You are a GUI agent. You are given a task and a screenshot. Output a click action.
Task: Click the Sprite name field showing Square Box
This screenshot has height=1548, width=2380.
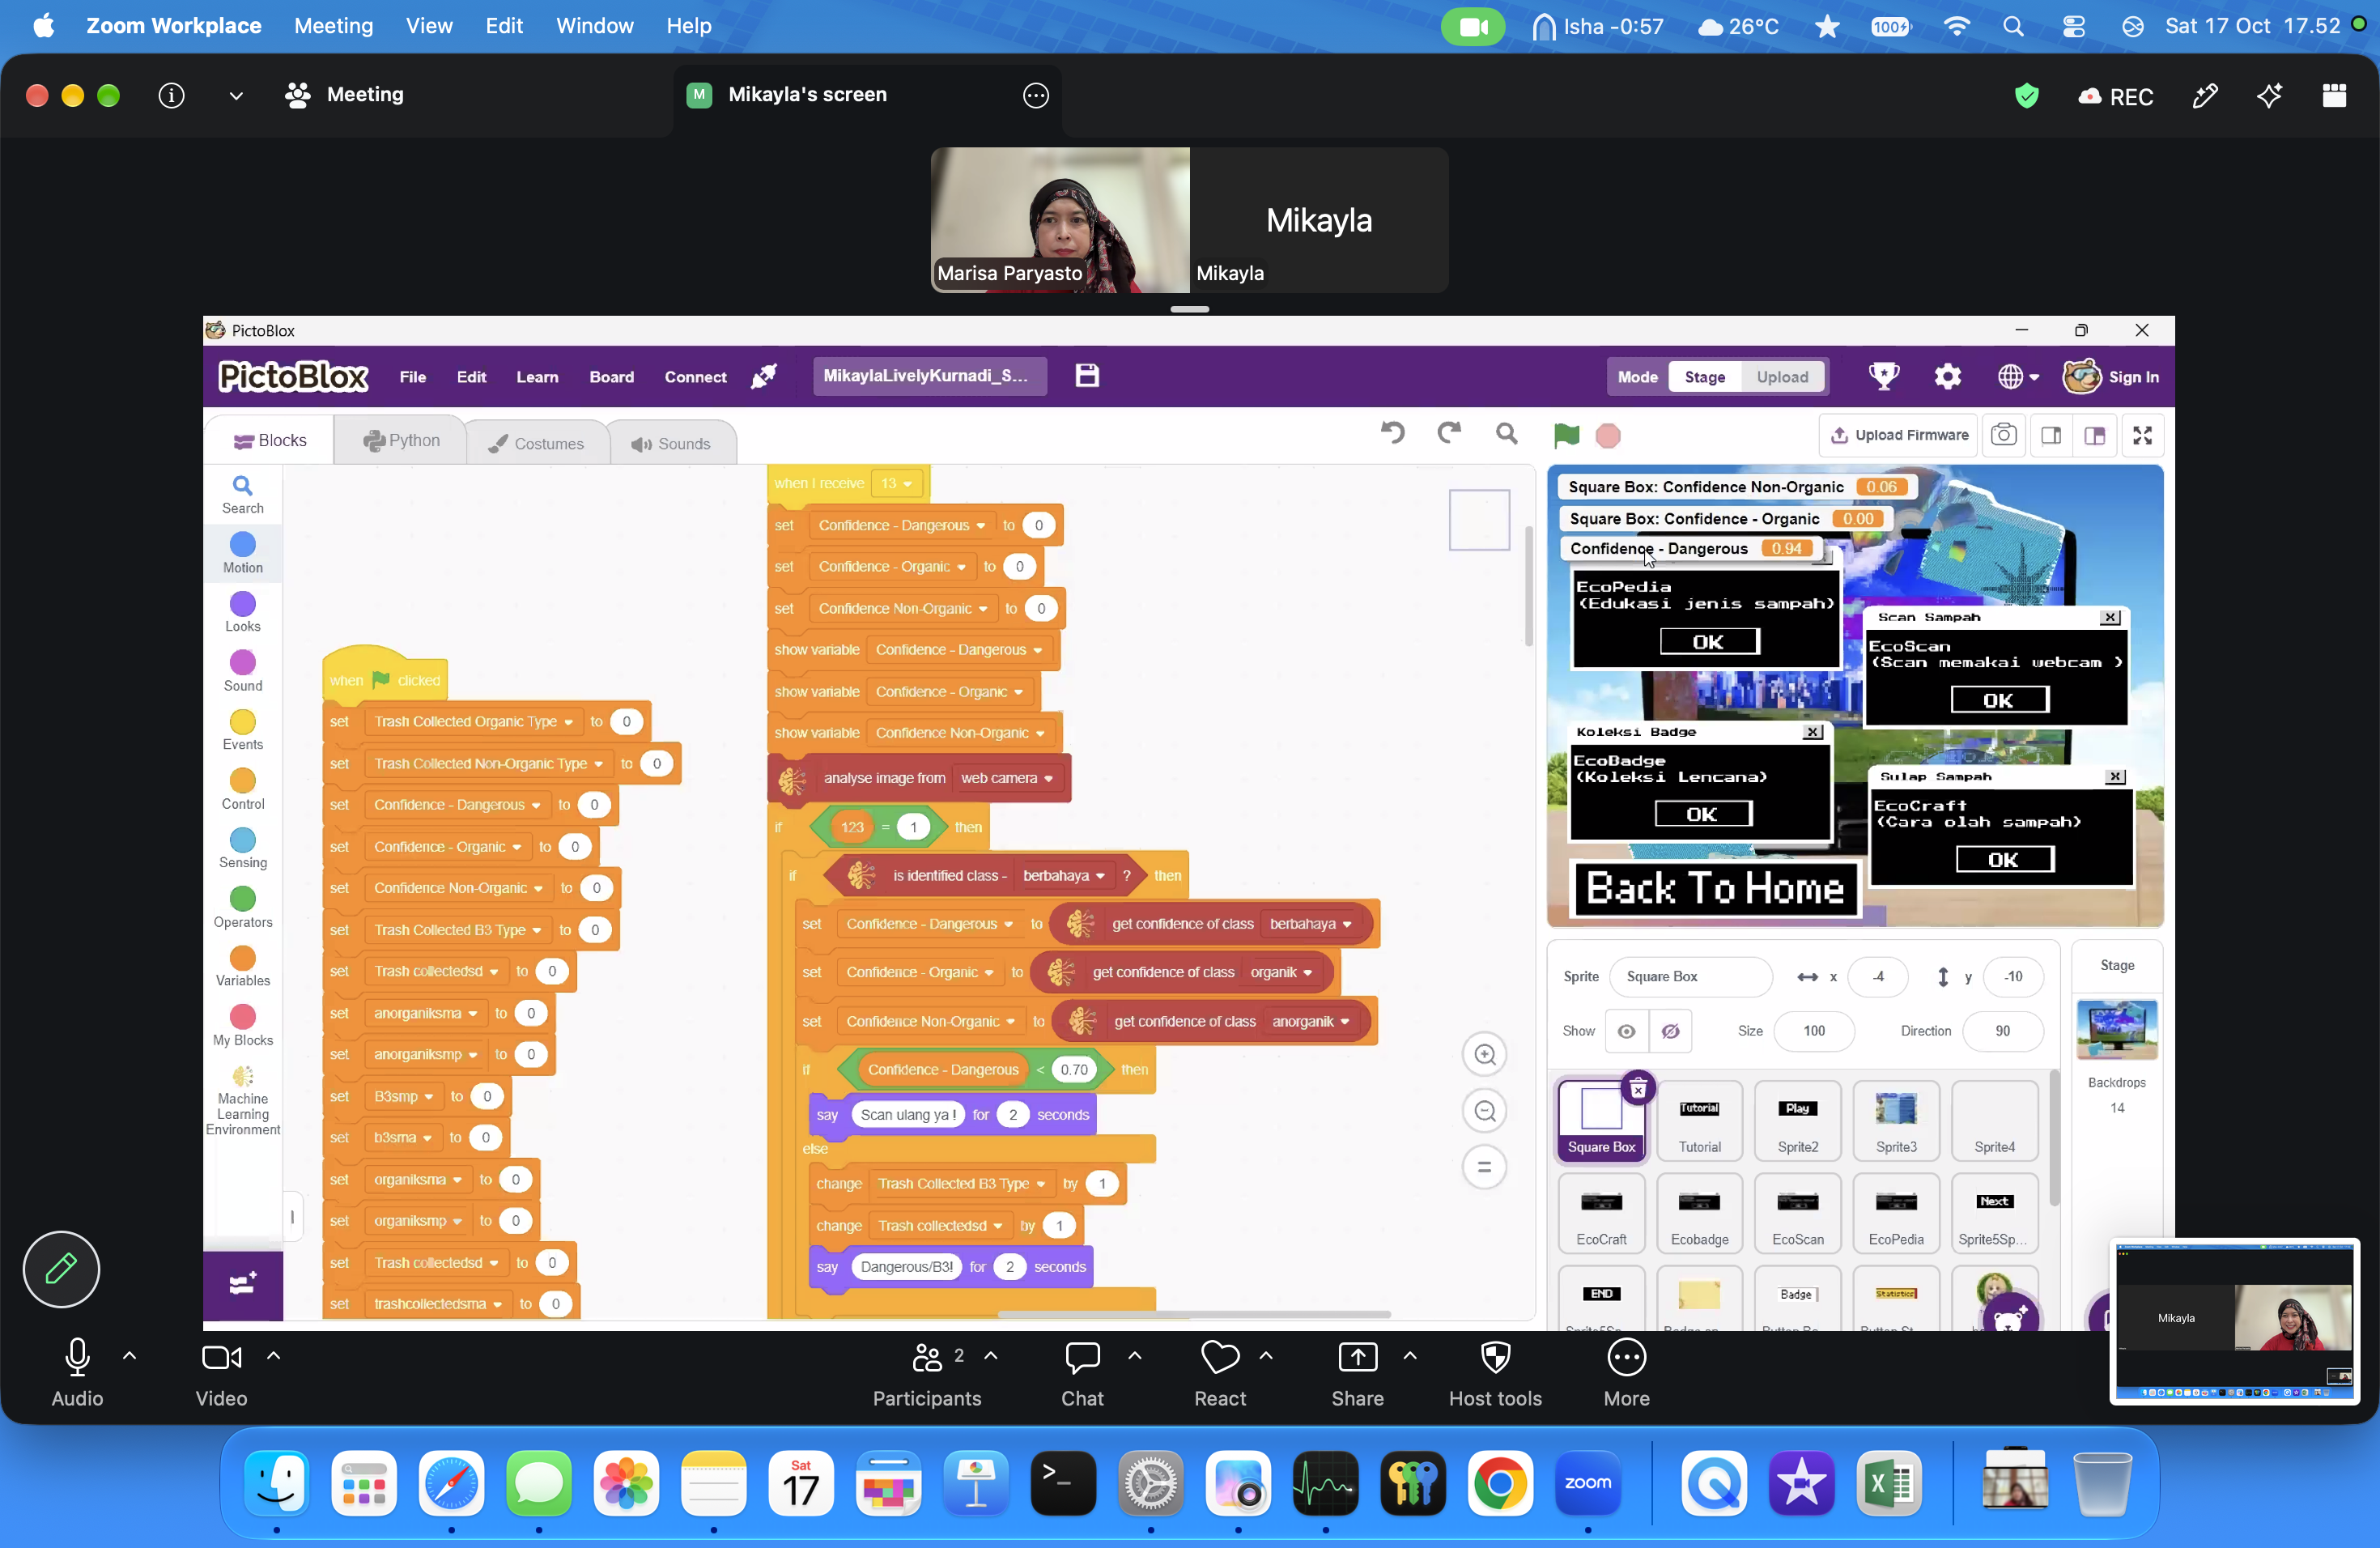pyautogui.click(x=1690, y=976)
